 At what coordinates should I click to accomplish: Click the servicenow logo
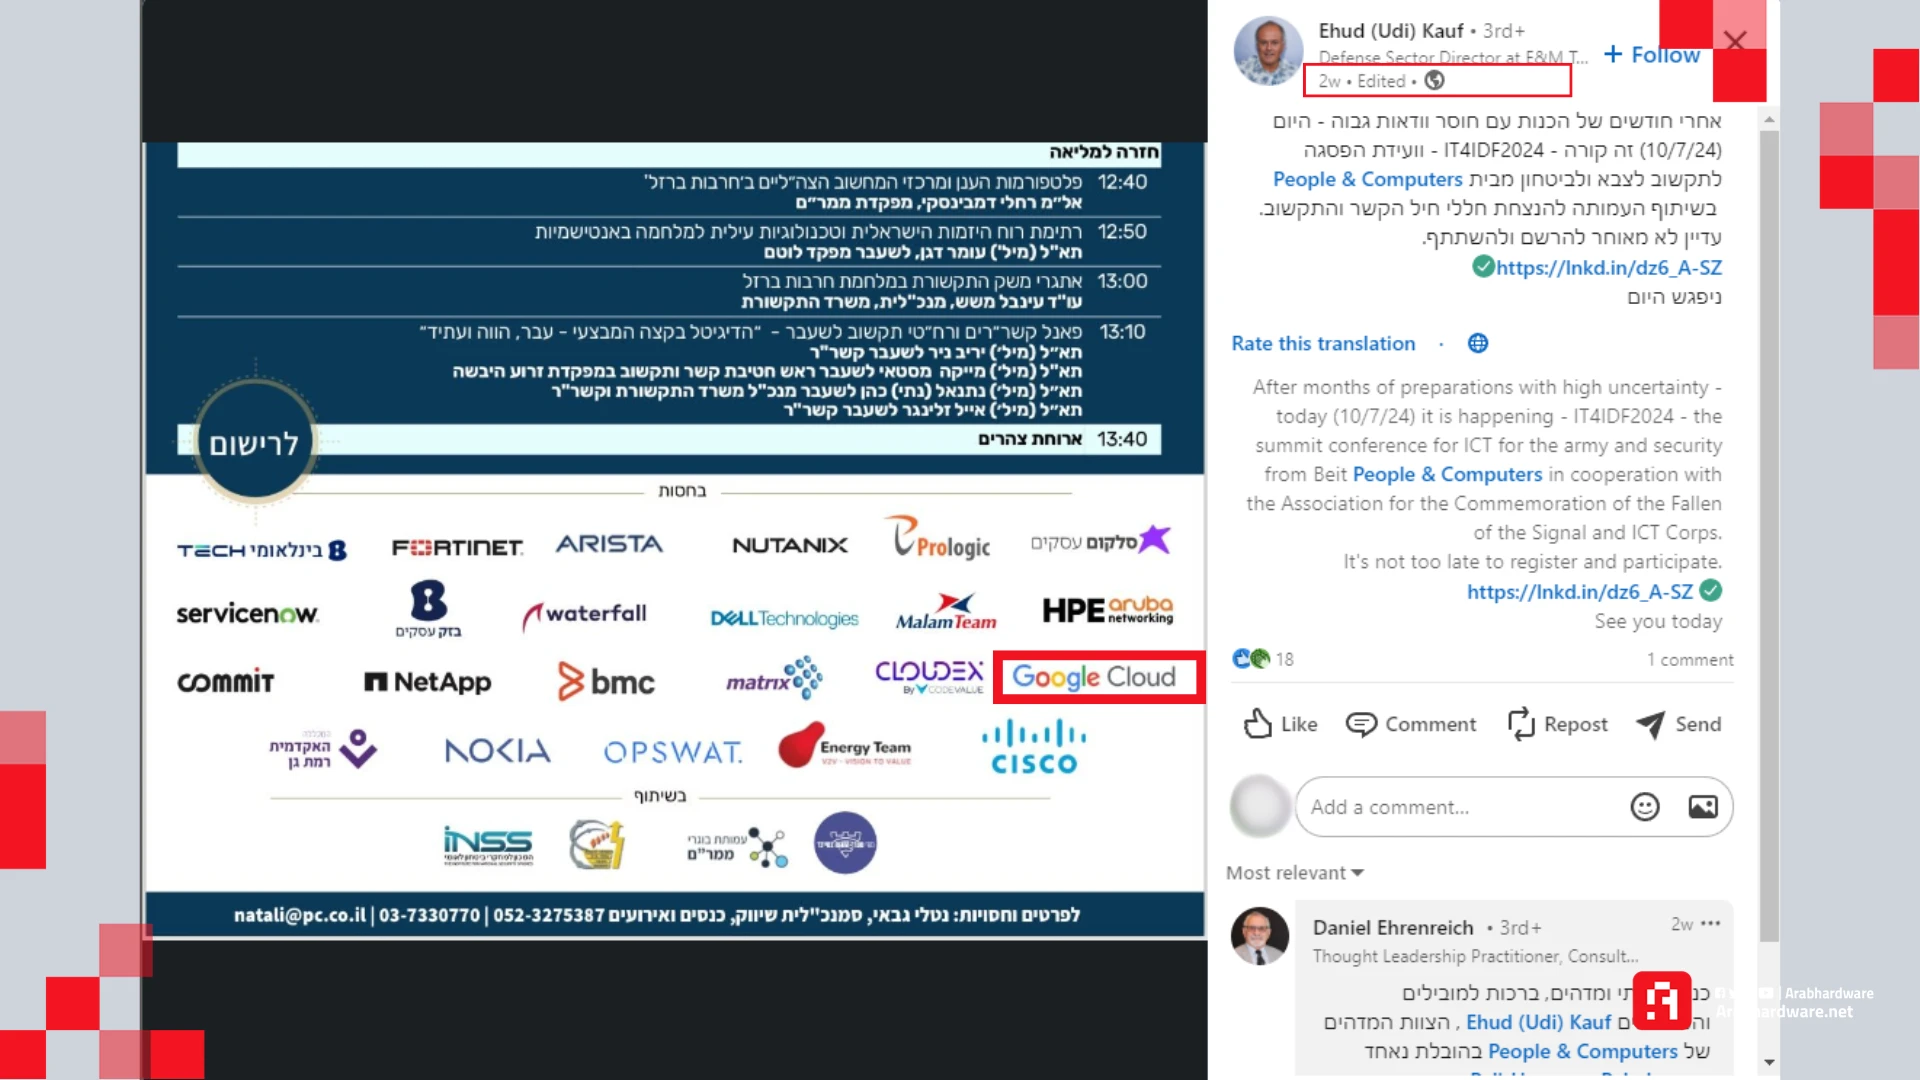pos(247,613)
